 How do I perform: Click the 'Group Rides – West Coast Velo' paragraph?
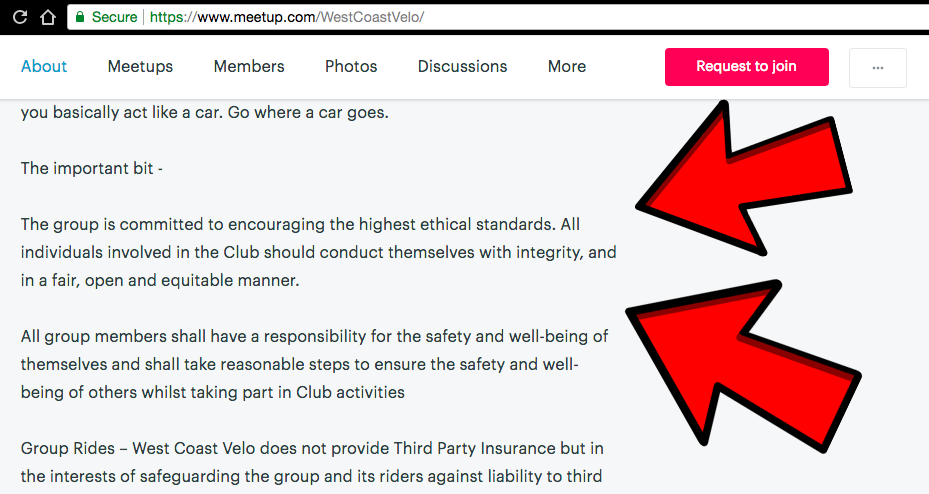point(312,462)
